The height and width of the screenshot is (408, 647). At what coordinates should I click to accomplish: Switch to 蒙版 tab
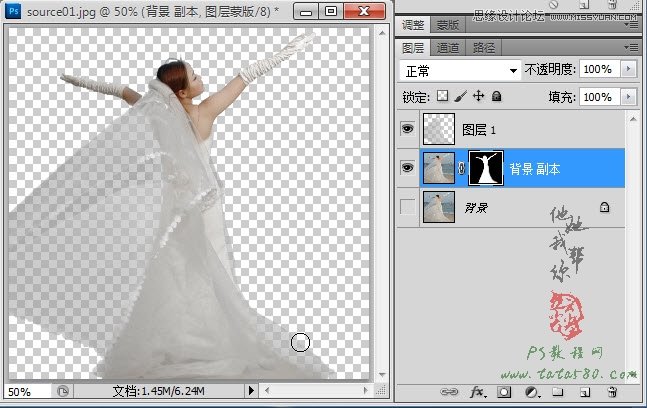coord(448,25)
